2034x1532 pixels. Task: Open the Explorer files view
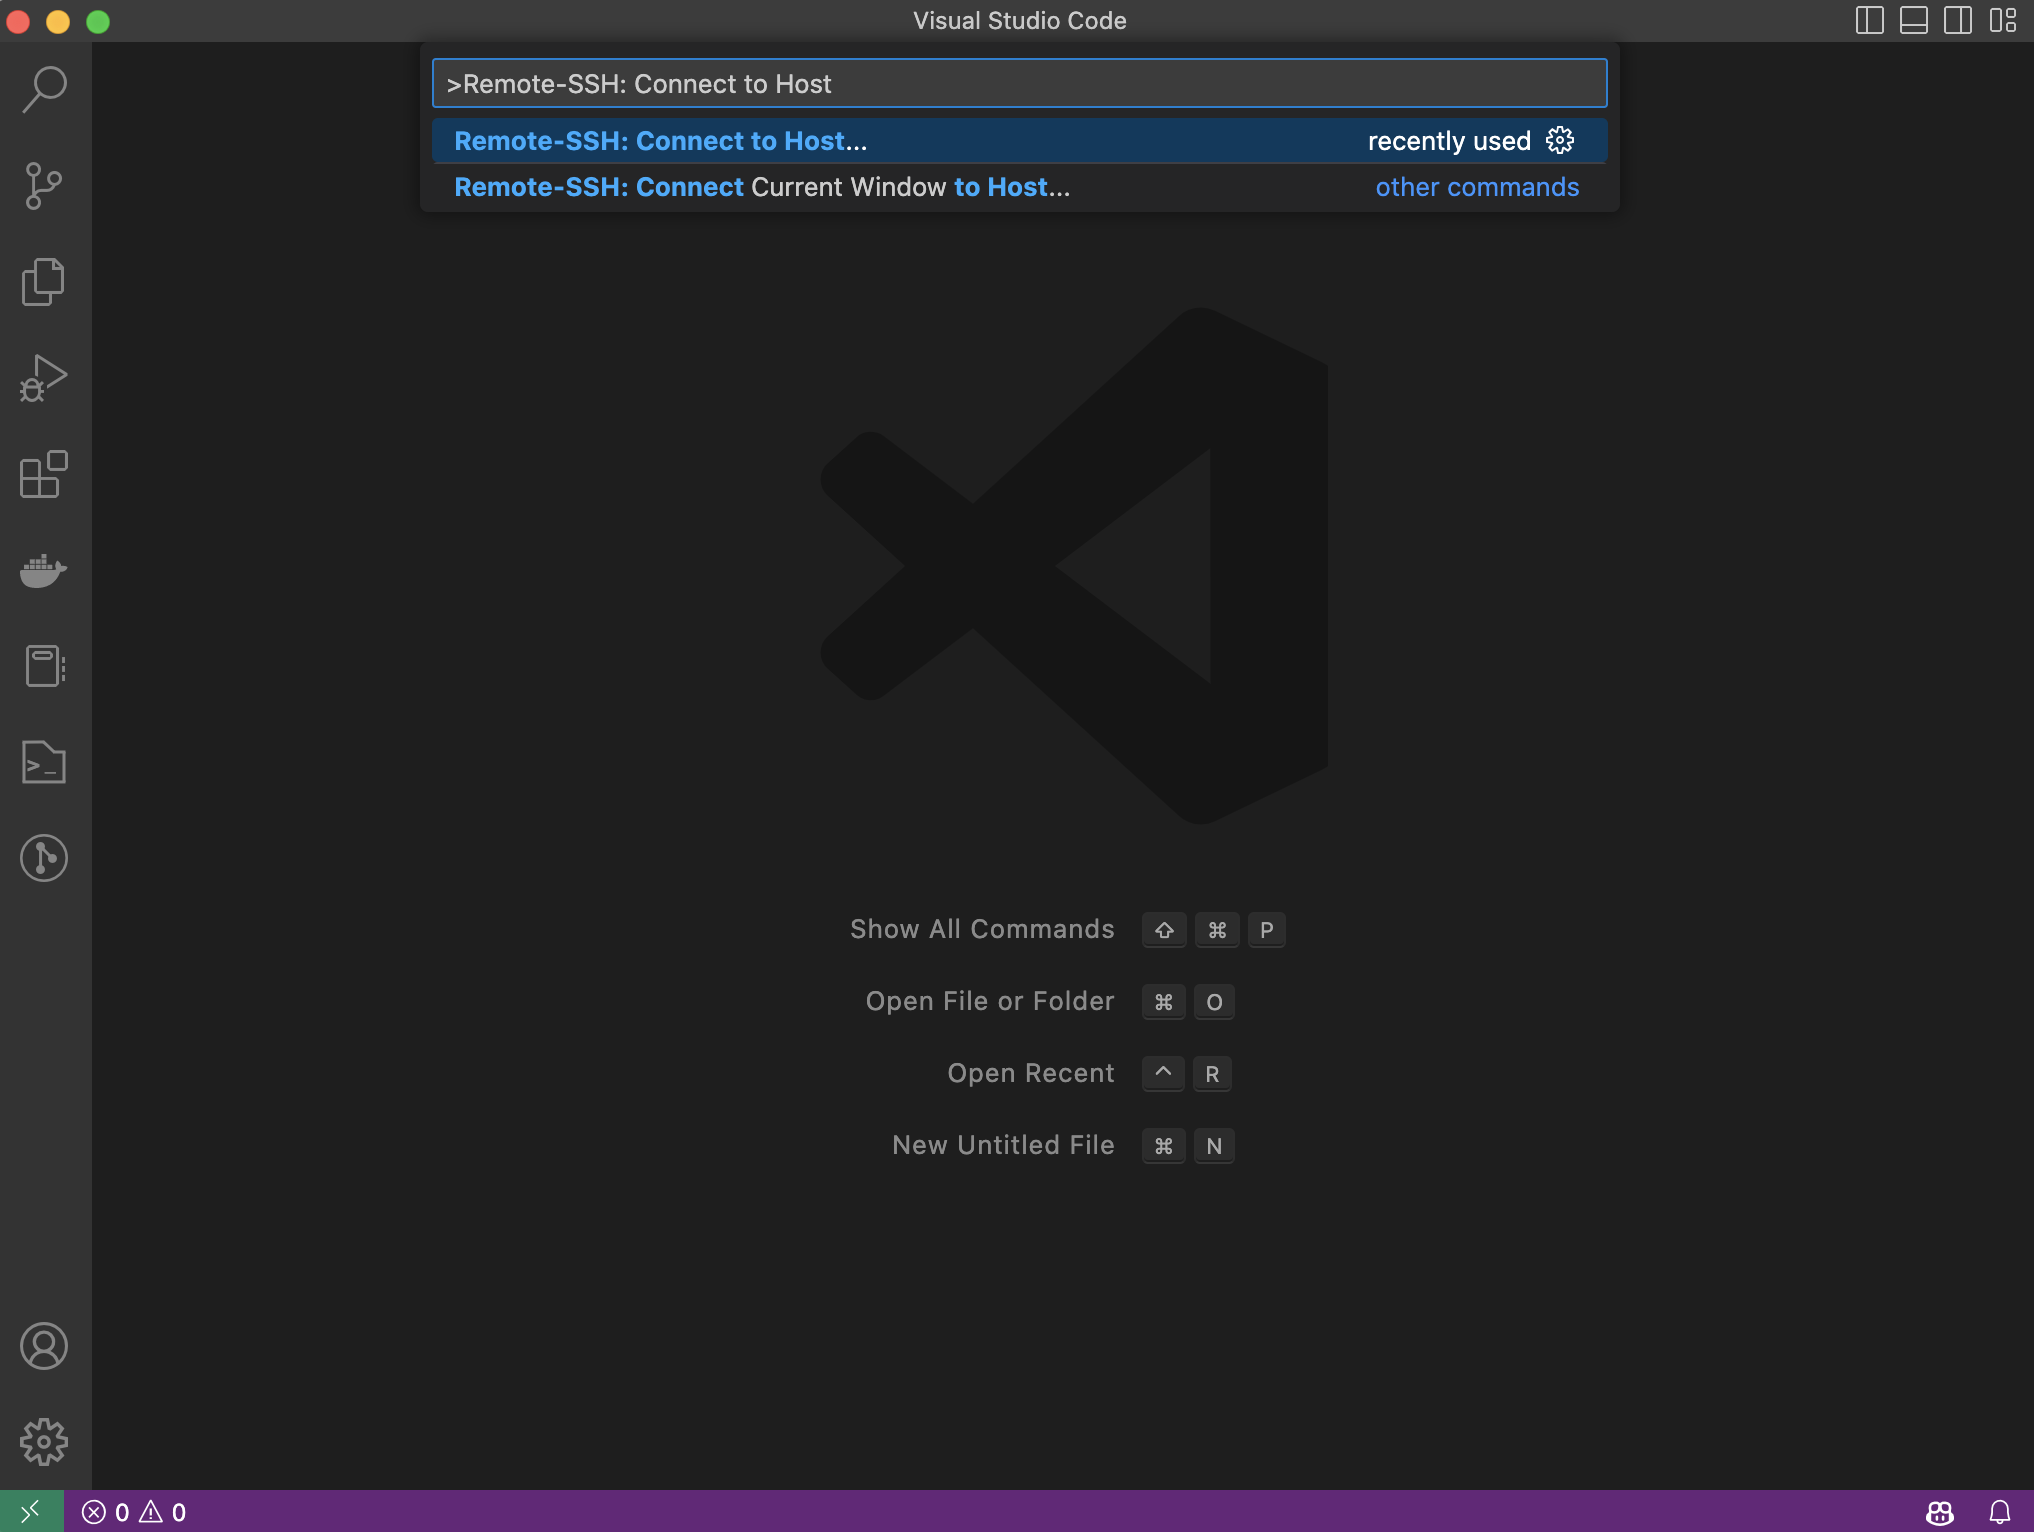tap(44, 282)
